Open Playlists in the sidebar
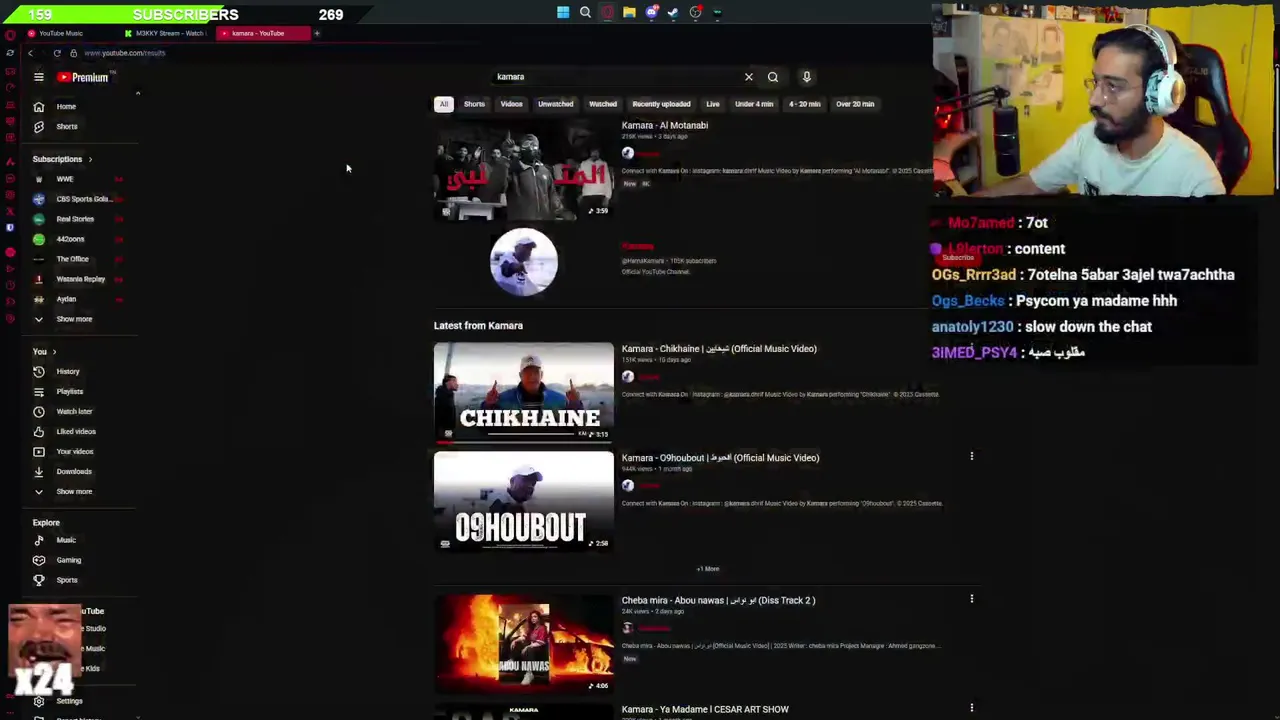The image size is (1280, 720). [69, 391]
